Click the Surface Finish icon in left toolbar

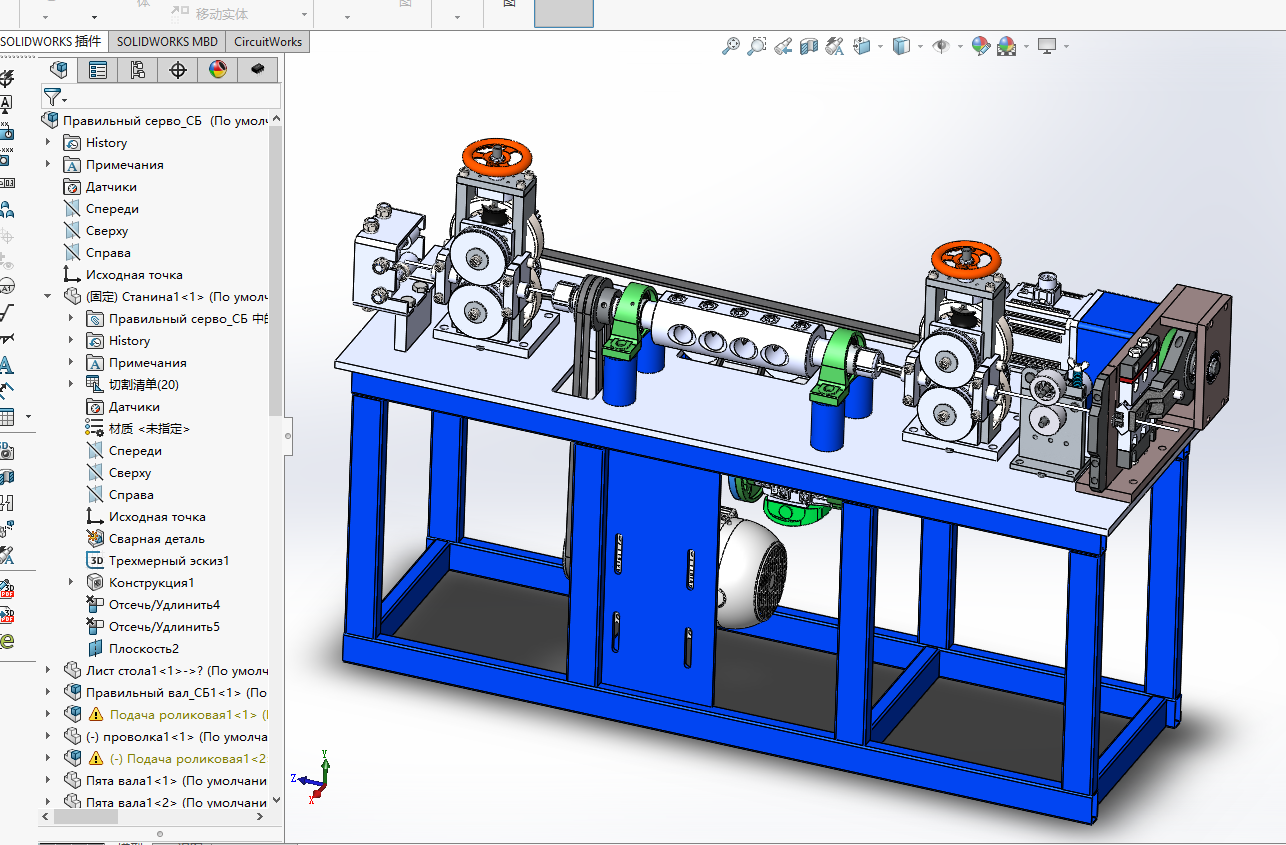[x=5, y=313]
